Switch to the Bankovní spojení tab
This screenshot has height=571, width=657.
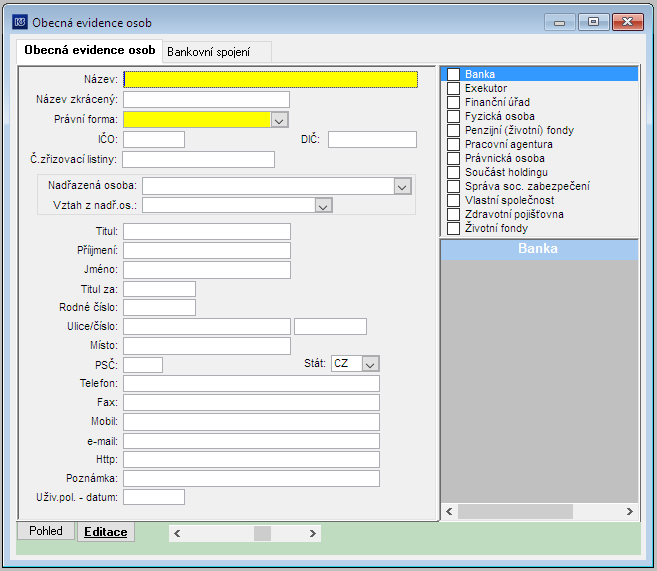point(217,52)
